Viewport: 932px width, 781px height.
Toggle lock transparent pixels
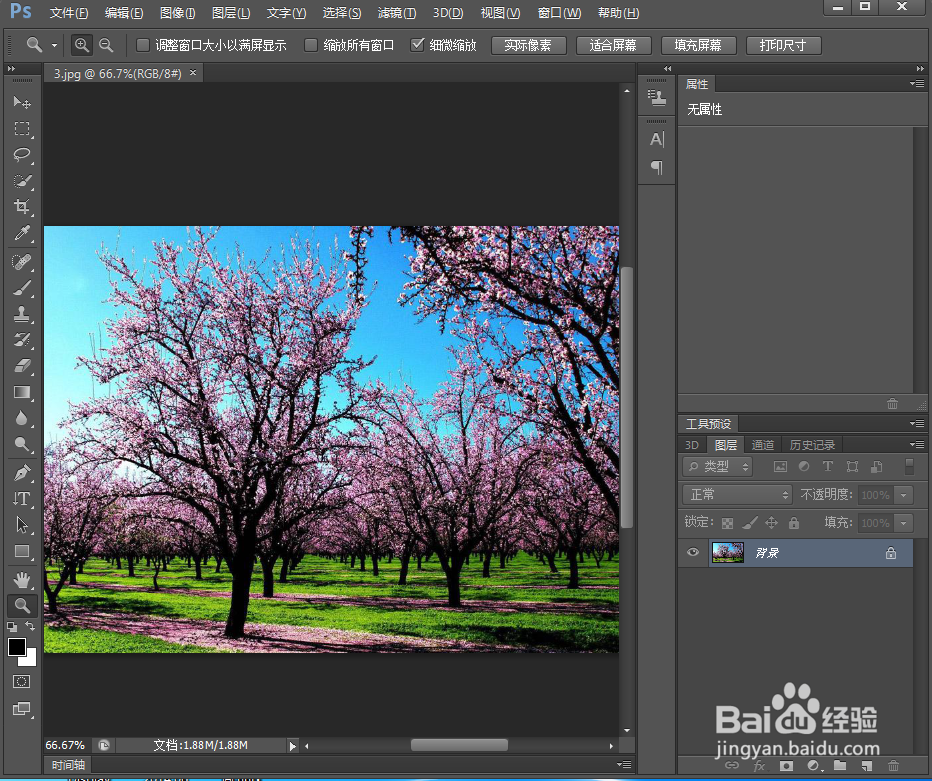728,523
